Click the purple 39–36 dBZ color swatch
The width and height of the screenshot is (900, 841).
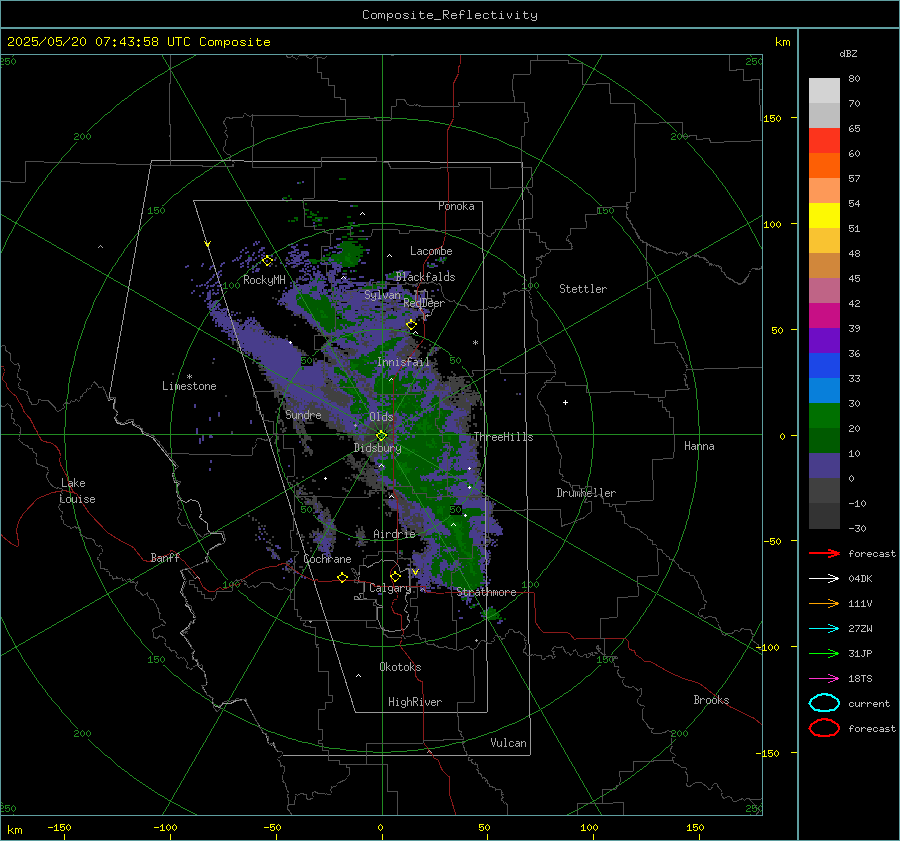point(824,341)
